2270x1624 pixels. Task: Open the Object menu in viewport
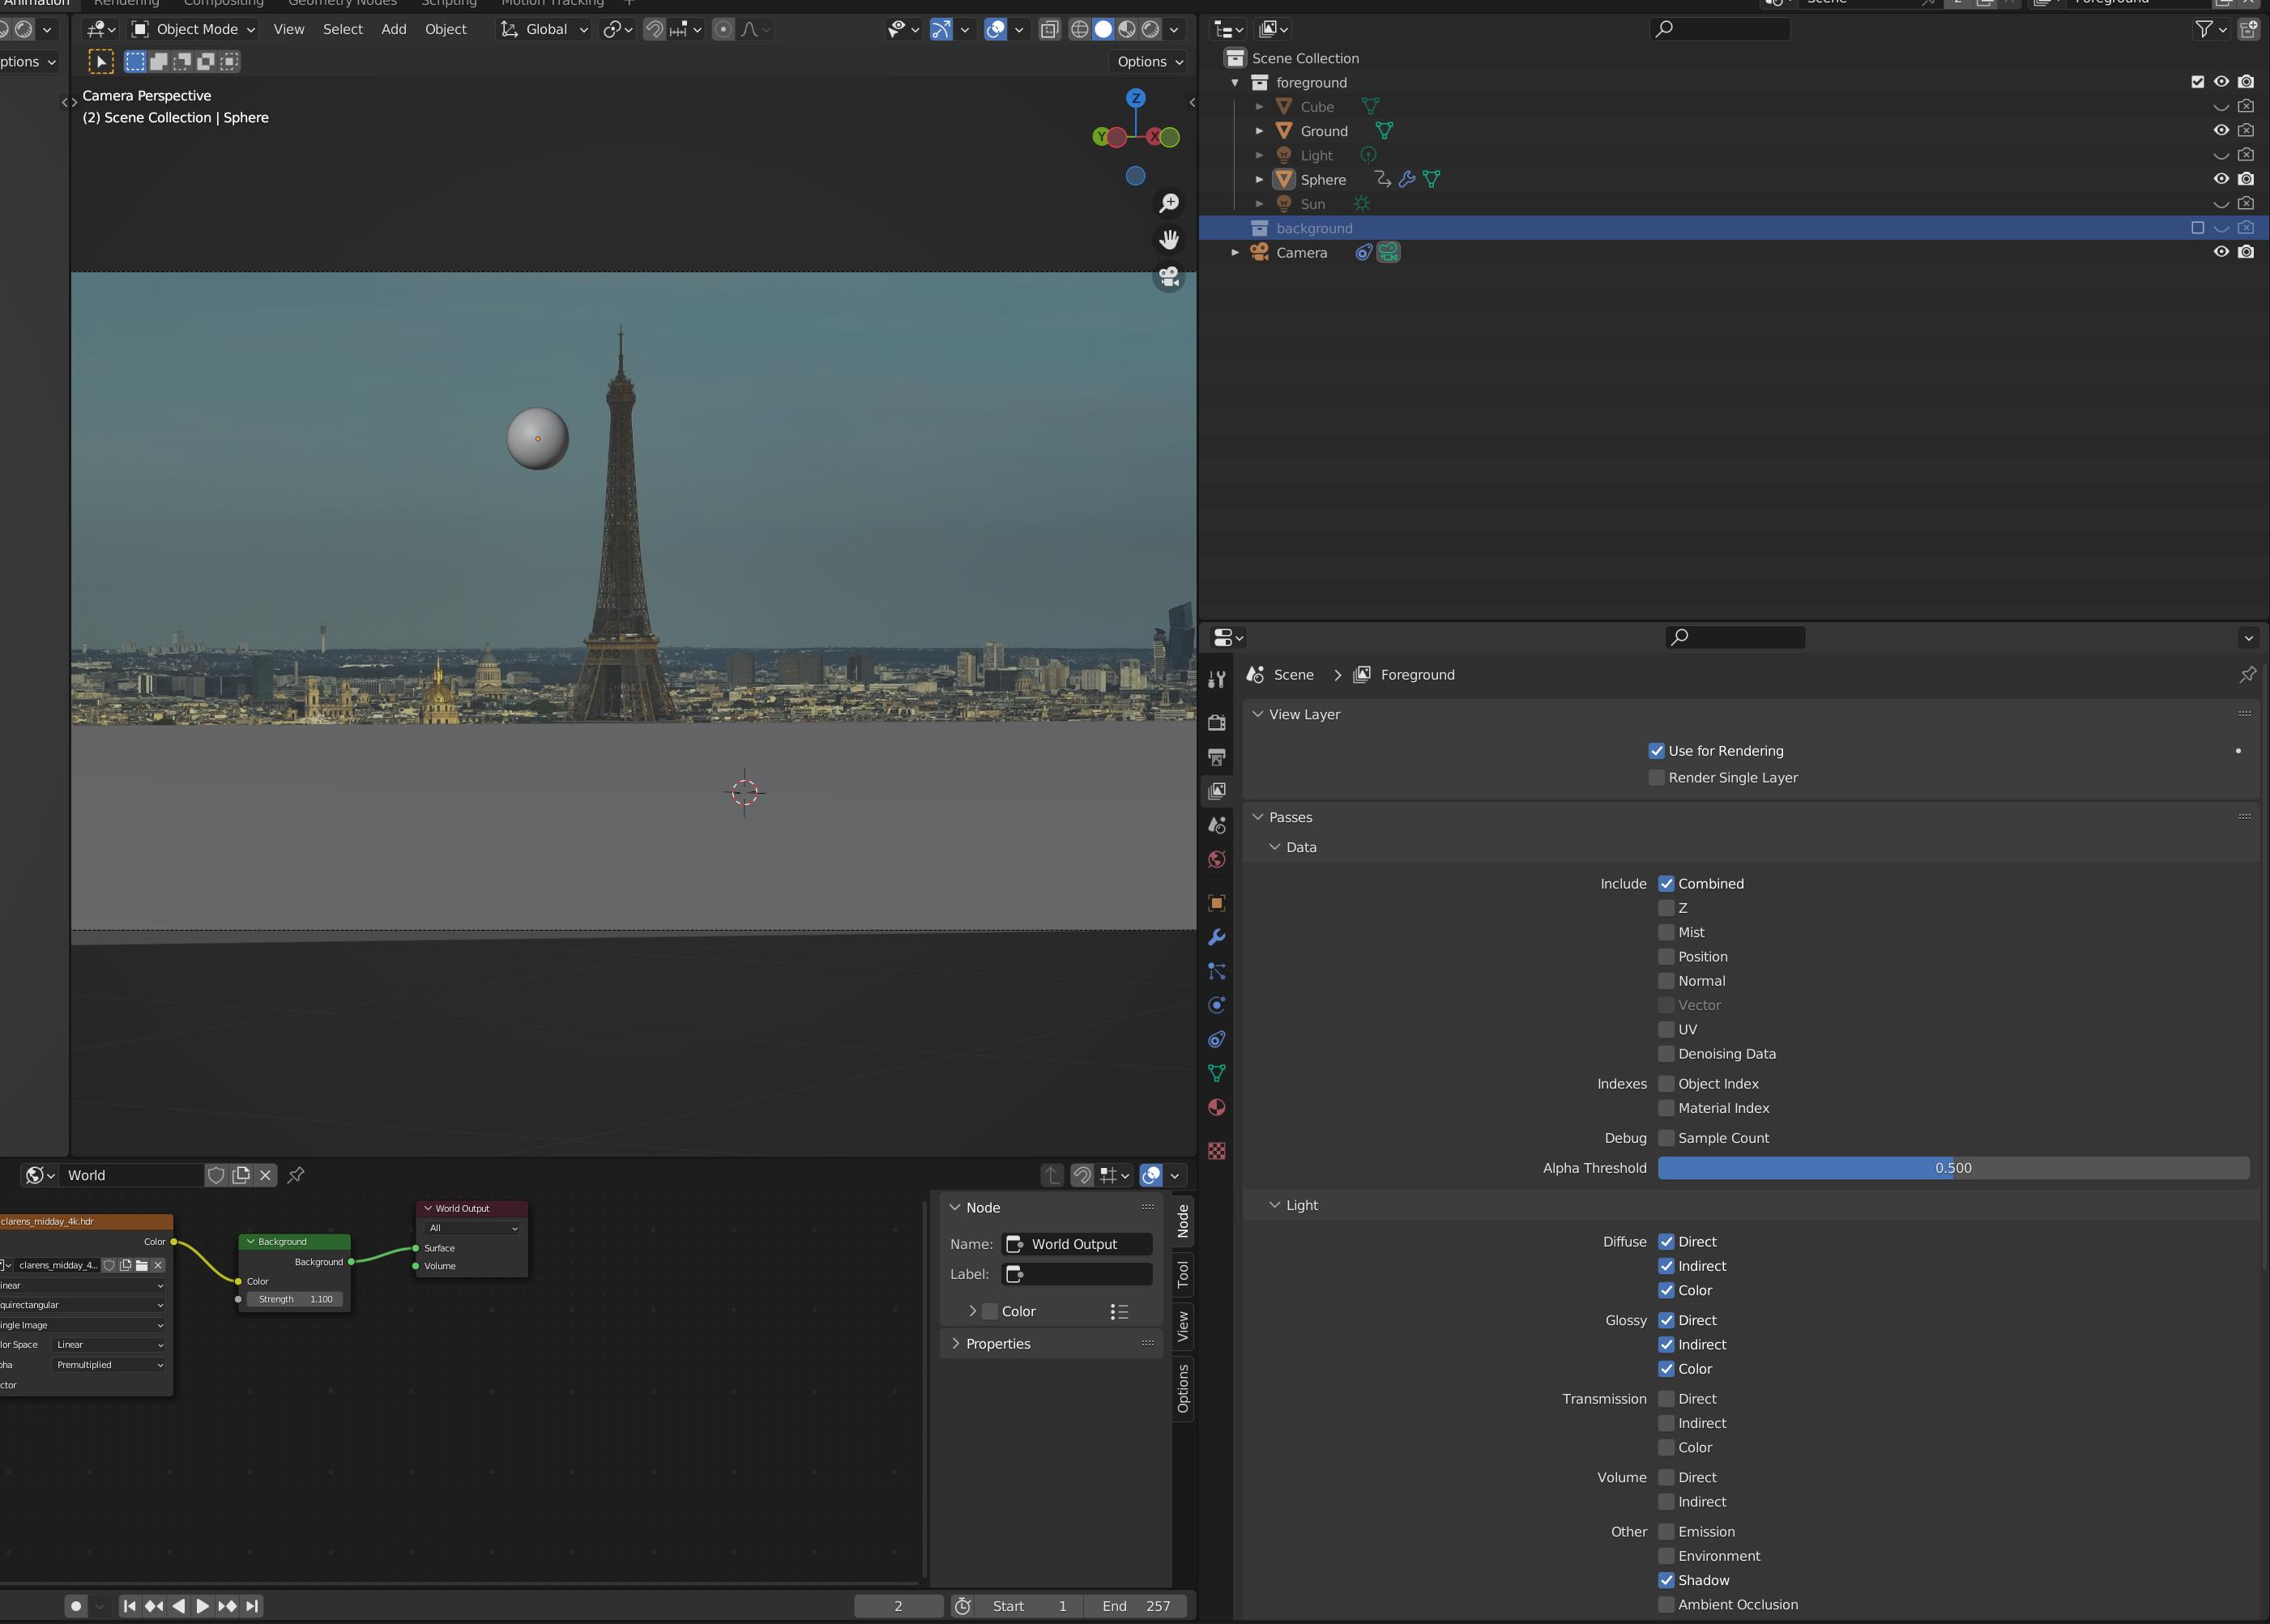click(x=446, y=29)
